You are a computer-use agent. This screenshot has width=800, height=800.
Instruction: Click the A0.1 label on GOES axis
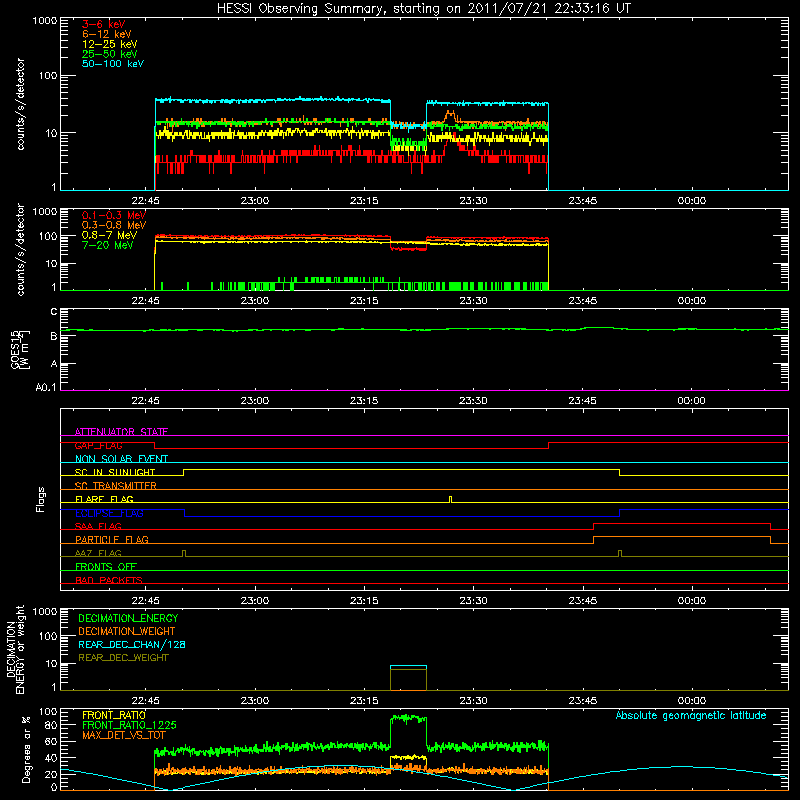[45, 388]
